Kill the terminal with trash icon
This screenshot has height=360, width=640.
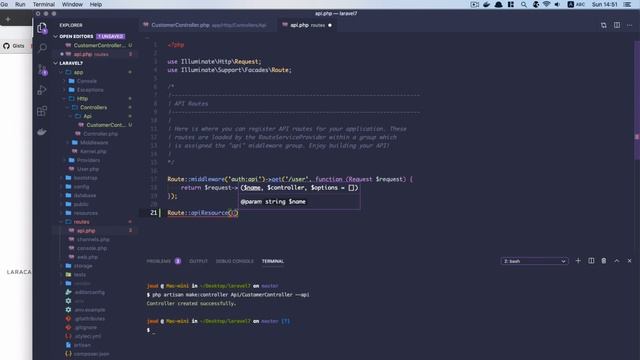tap(604, 261)
